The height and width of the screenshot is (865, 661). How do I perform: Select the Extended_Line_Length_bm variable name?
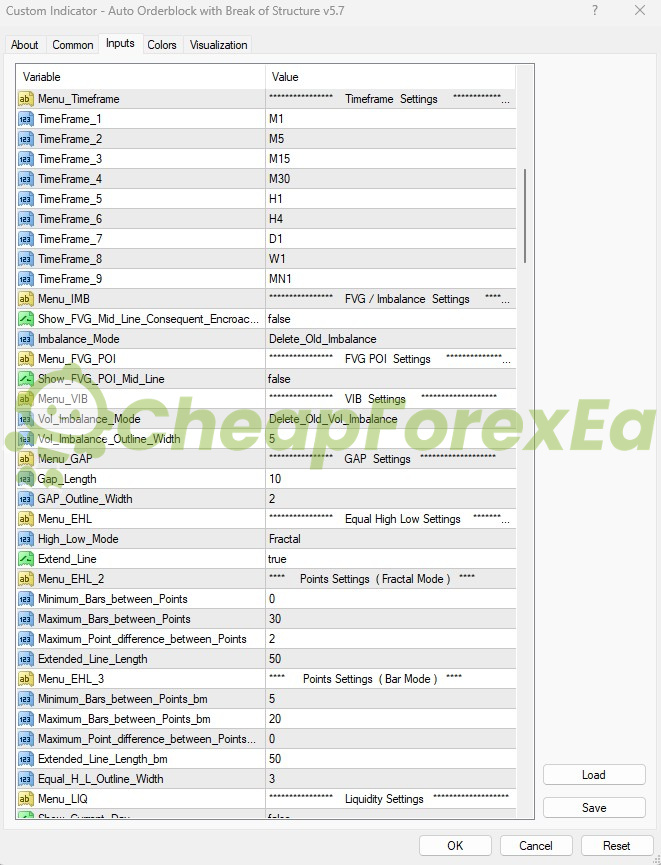pos(103,759)
